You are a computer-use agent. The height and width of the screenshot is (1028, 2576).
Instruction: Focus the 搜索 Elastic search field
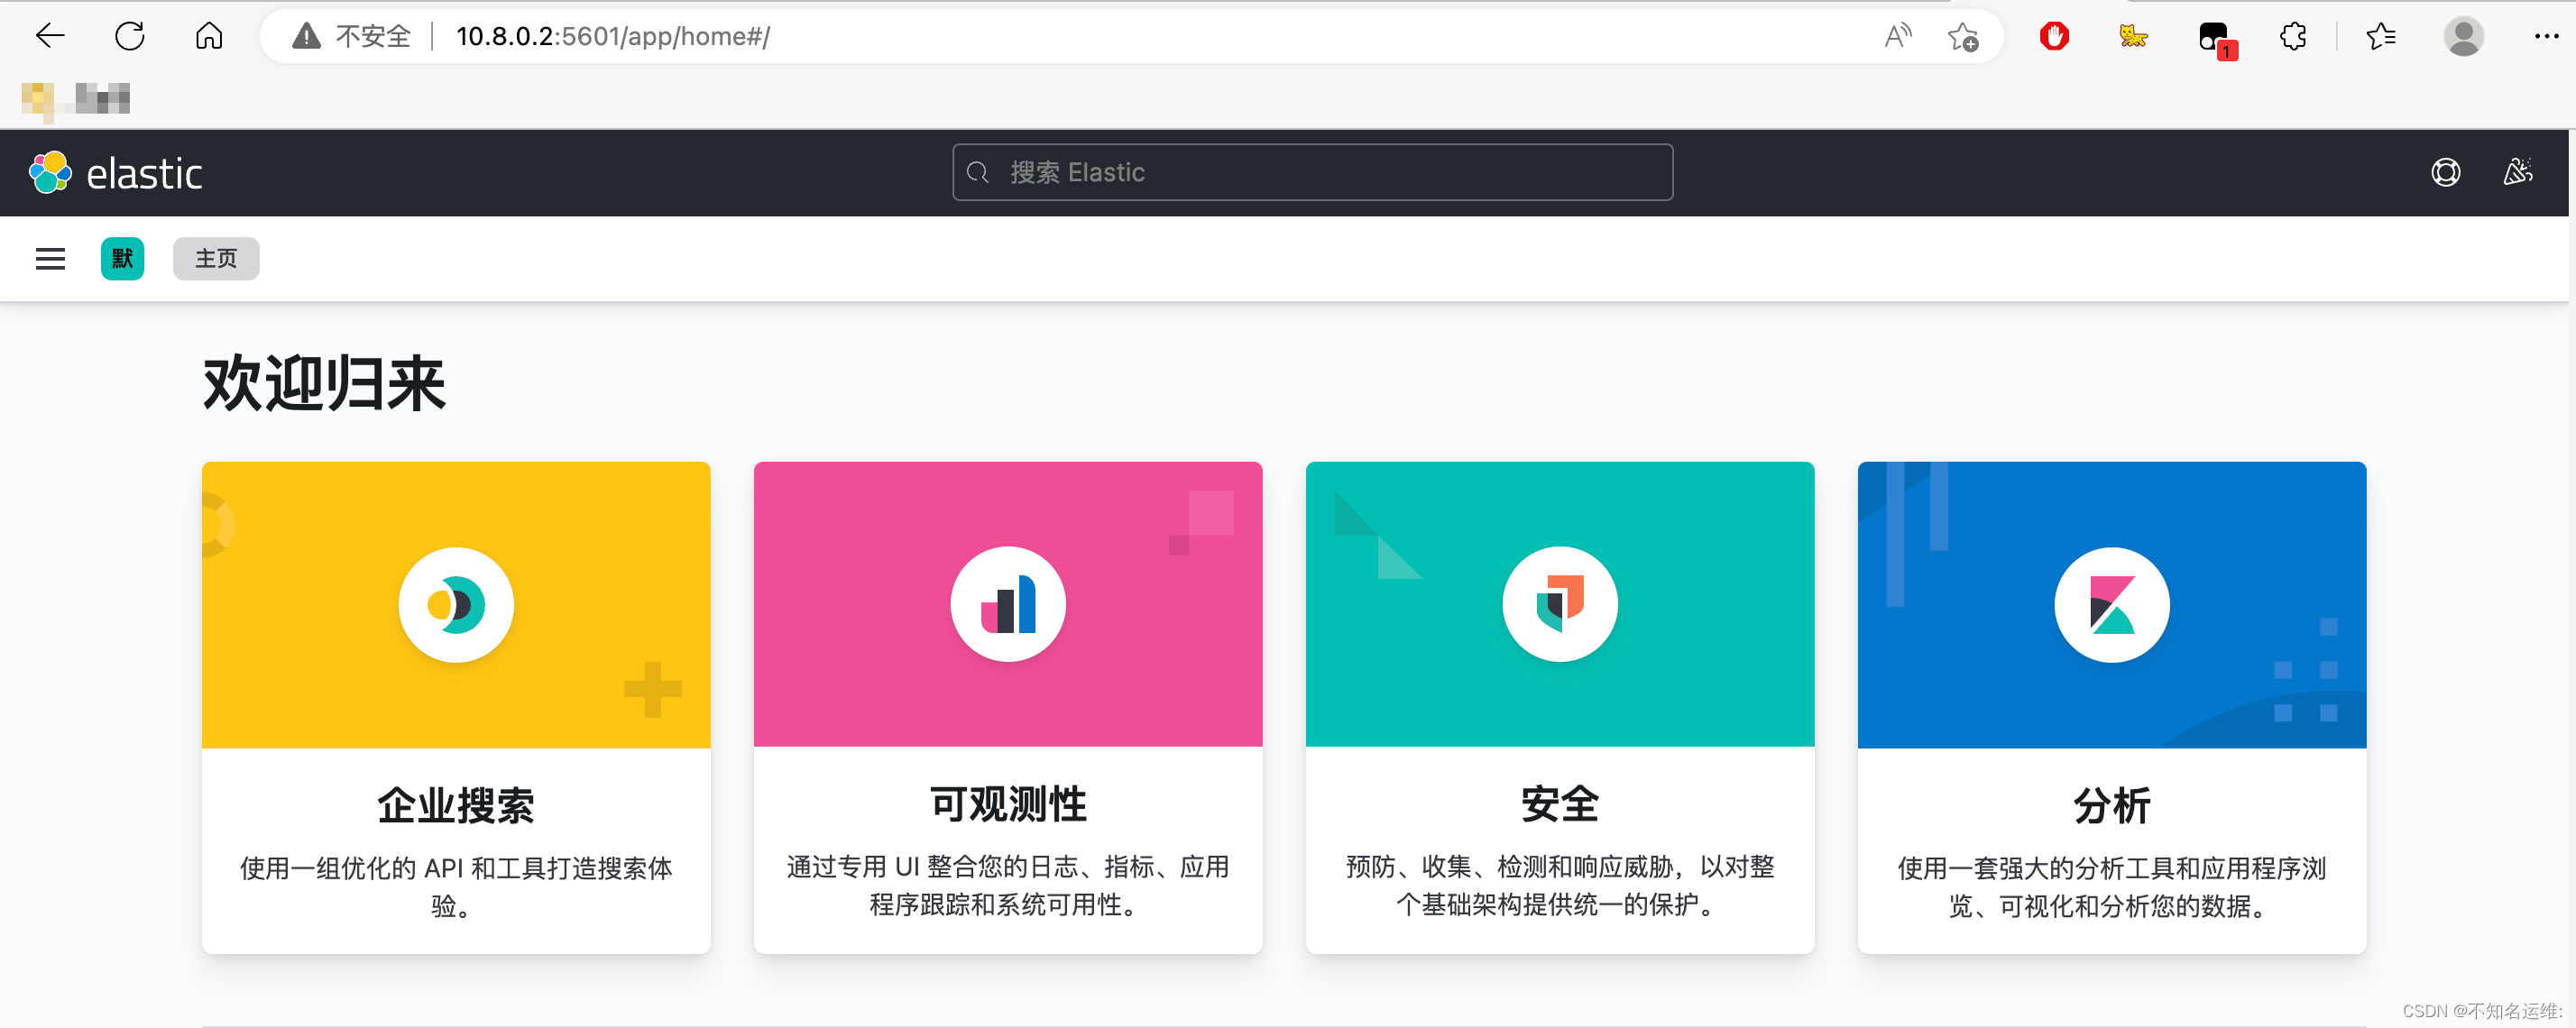coord(1312,173)
